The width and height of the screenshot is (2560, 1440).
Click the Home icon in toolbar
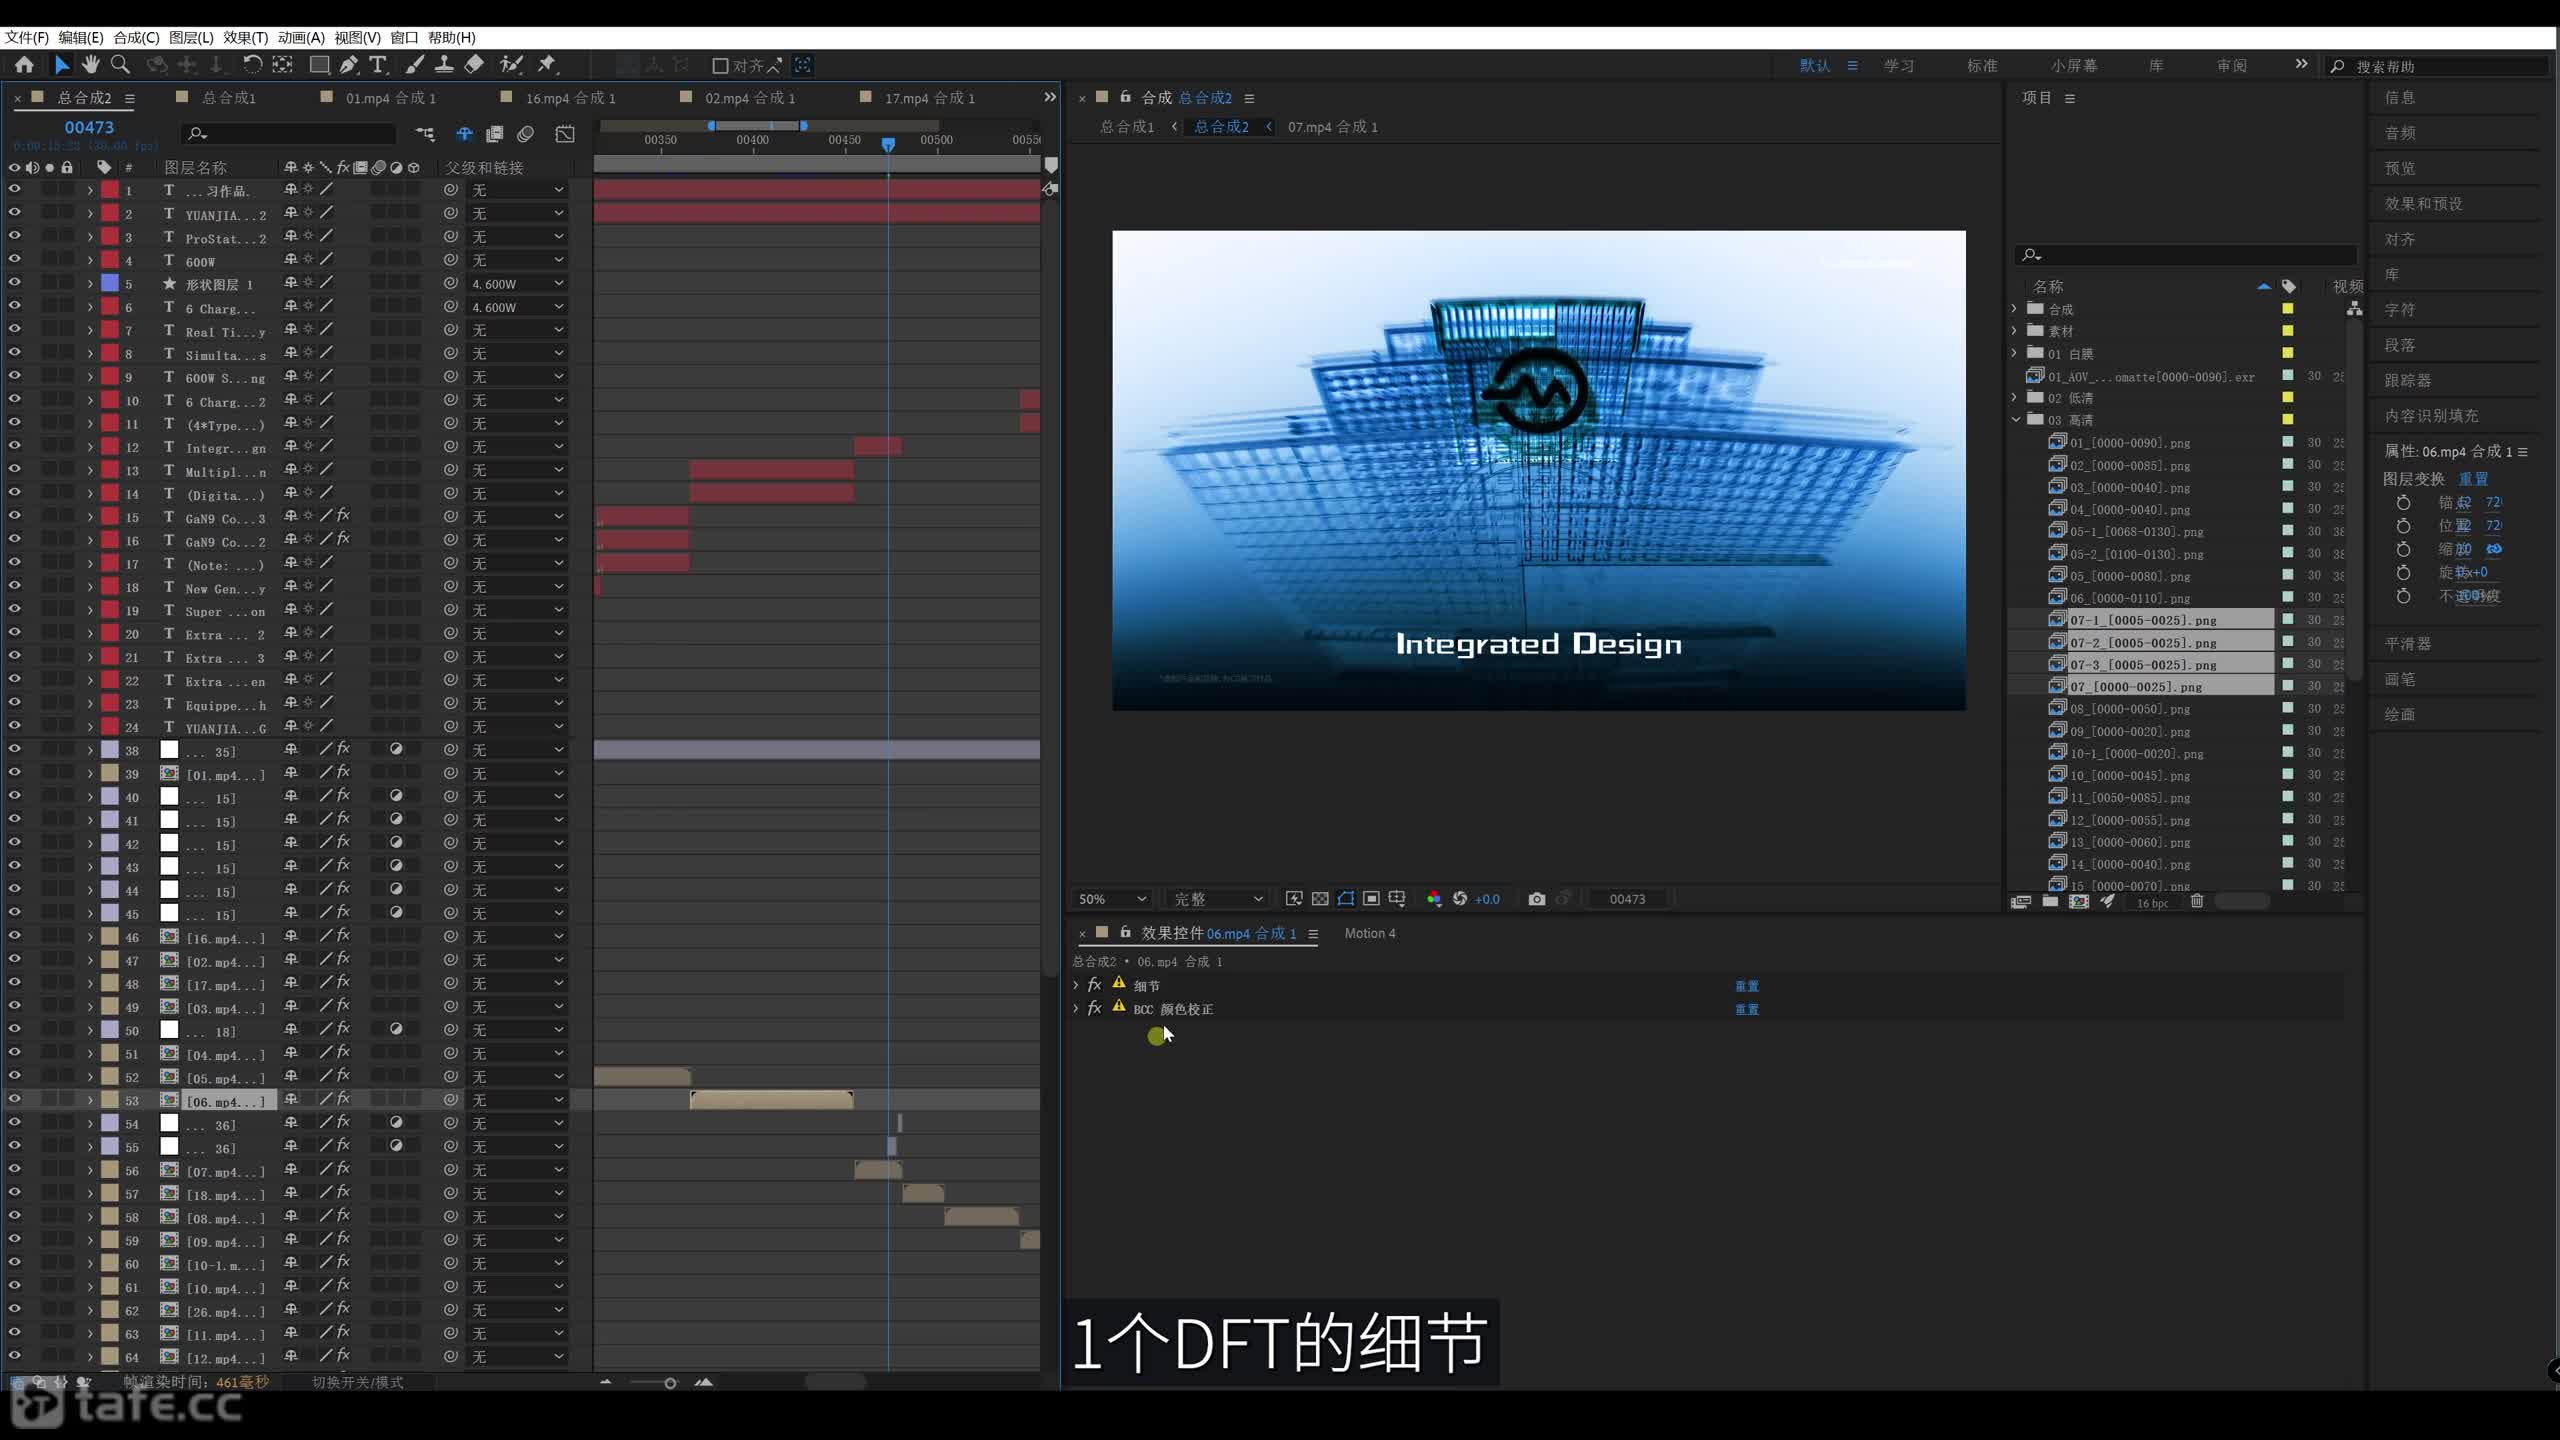(24, 65)
